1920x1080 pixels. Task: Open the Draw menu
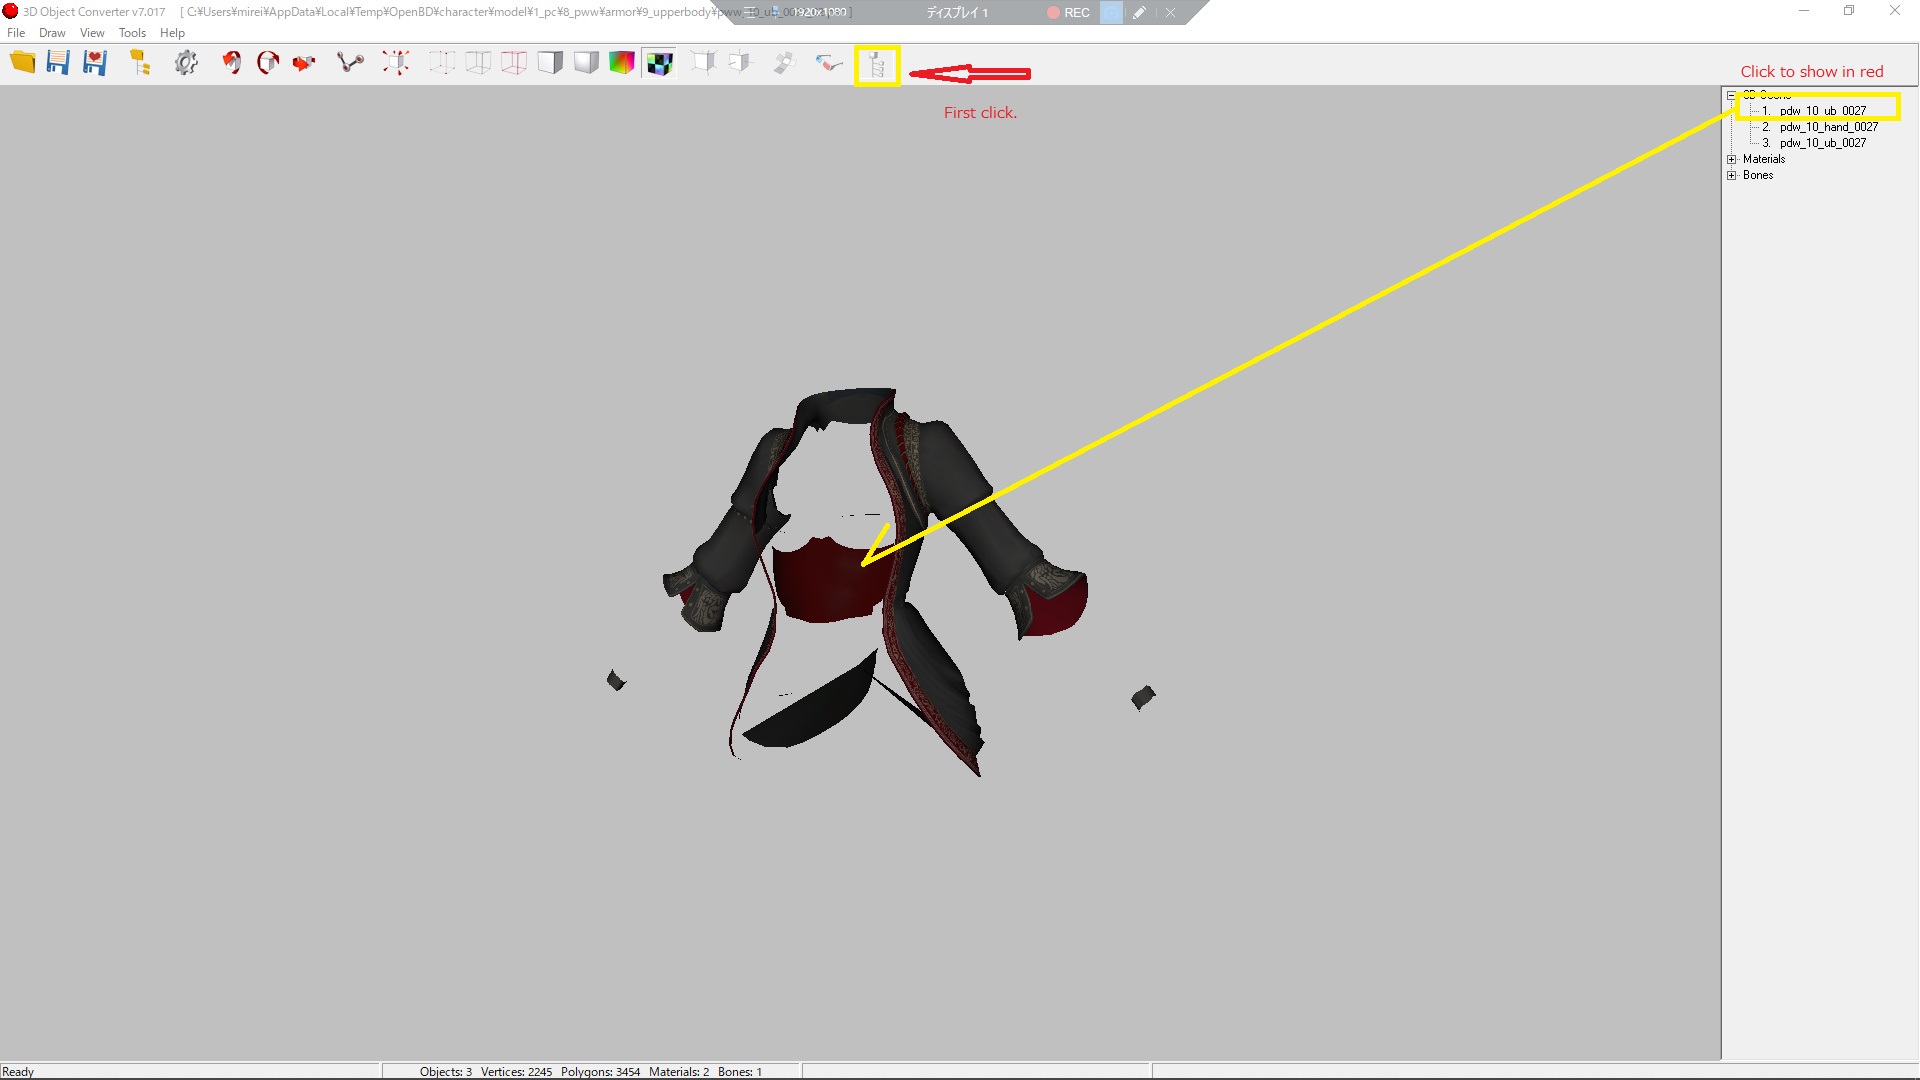52,33
